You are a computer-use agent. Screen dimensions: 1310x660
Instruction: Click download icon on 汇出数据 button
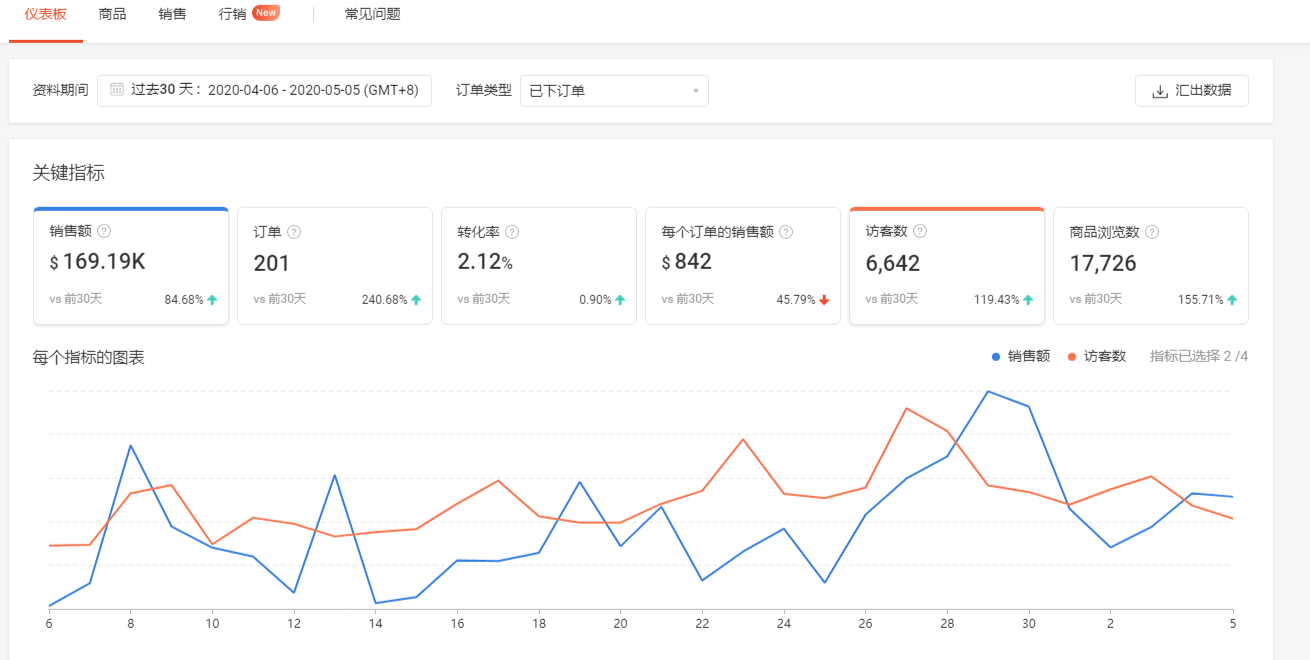[x=1160, y=91]
